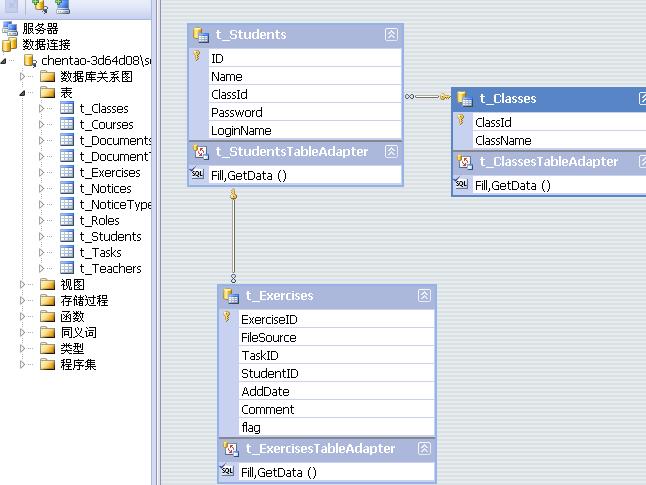
Task: Click the t_Students table header icon
Action: 201,35
